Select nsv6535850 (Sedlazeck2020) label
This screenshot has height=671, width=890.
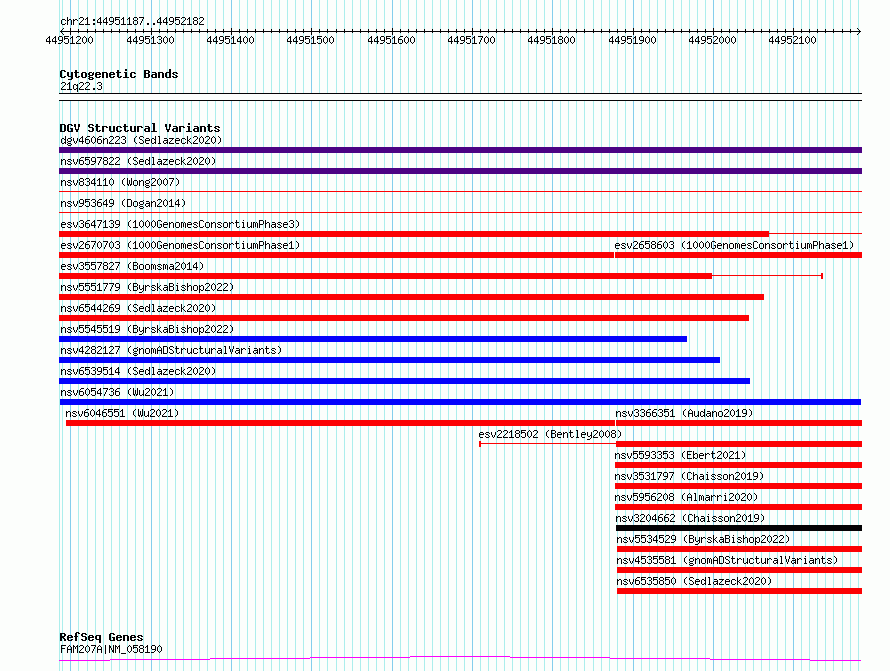694,581
